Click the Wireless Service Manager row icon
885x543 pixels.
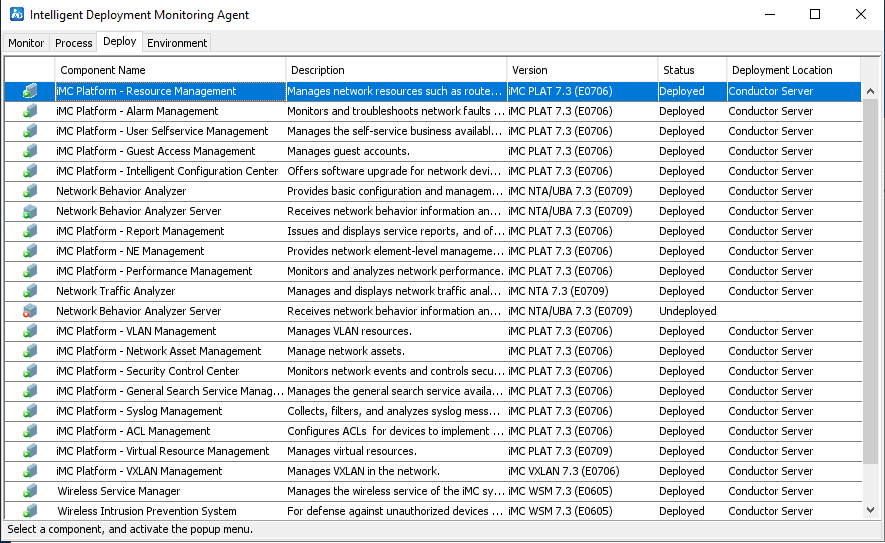(x=30, y=491)
